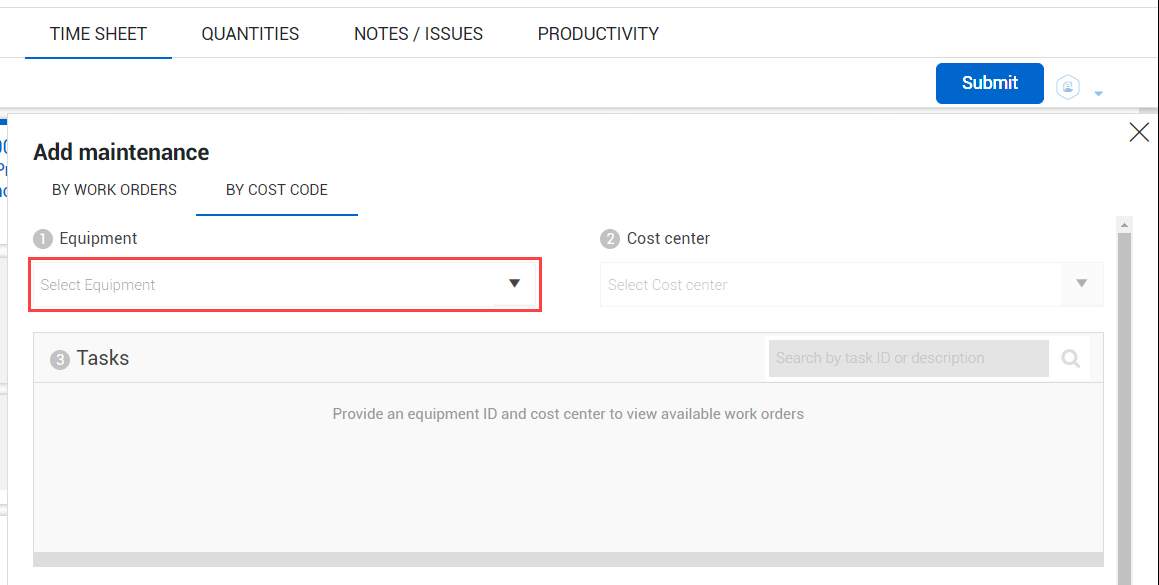This screenshot has width=1159, height=585.
Task: Click the vertical scrollbar up arrow
Action: 1125,224
